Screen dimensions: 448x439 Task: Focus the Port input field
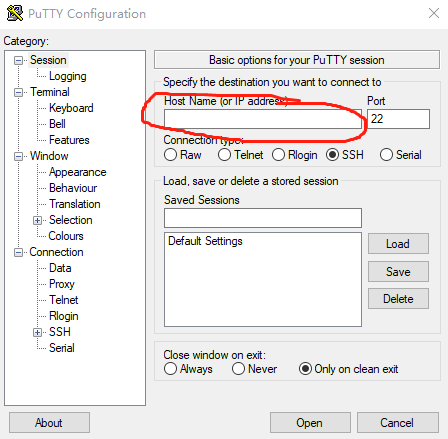point(398,119)
